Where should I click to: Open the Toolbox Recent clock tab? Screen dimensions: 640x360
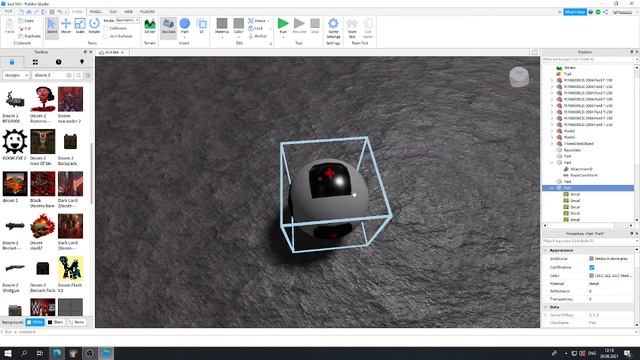point(58,62)
